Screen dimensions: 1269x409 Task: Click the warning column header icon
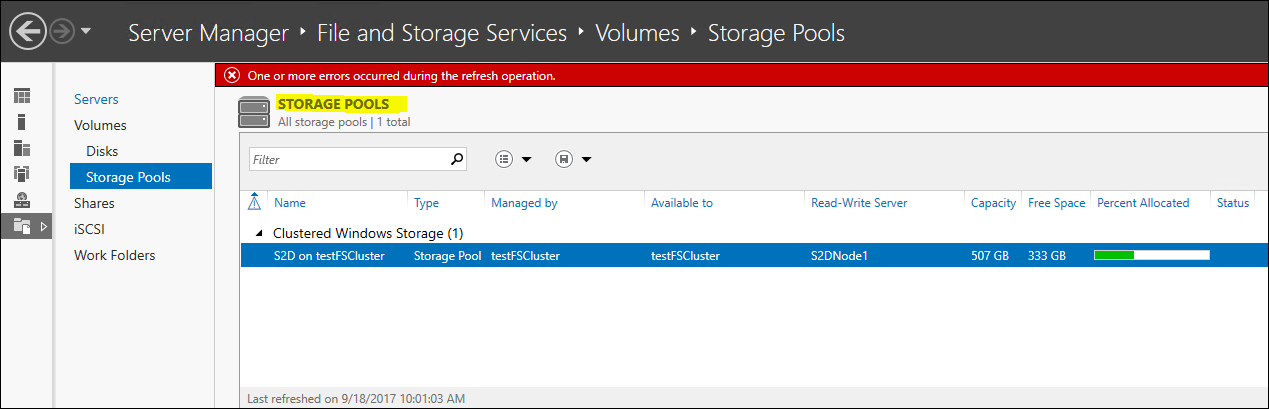[x=254, y=203]
